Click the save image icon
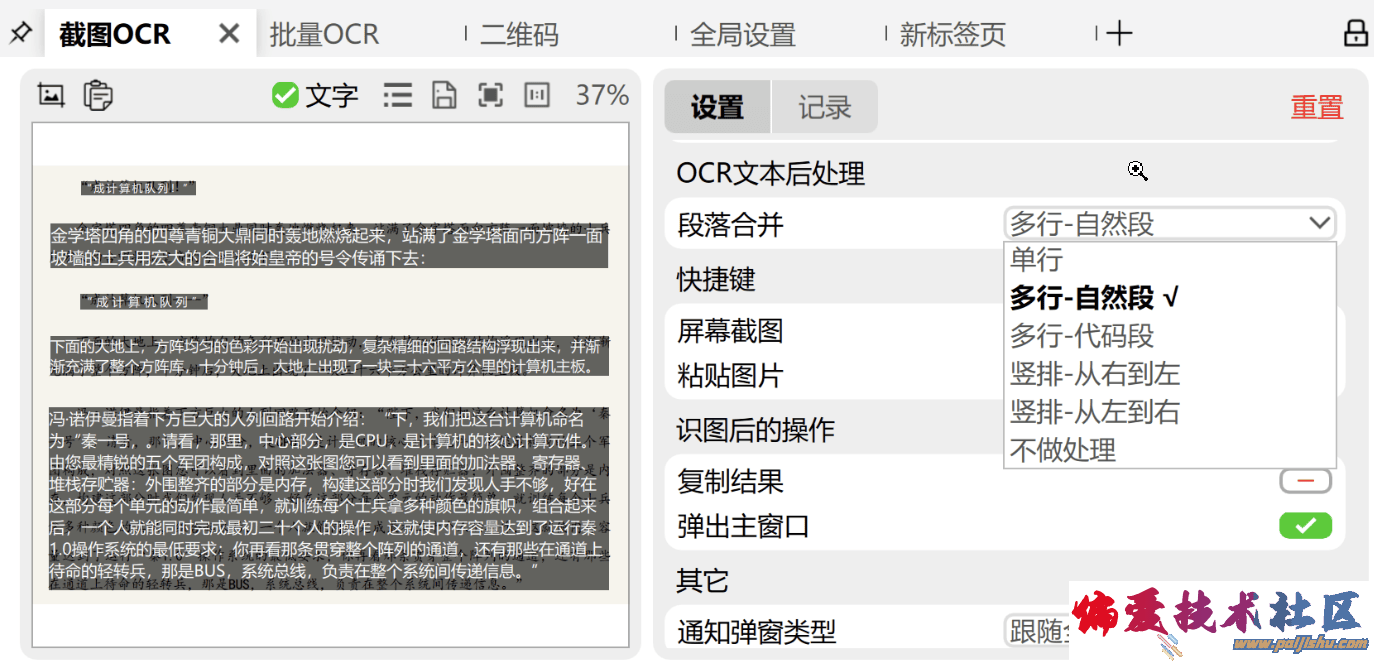The width and height of the screenshot is (1374, 668). click(444, 95)
